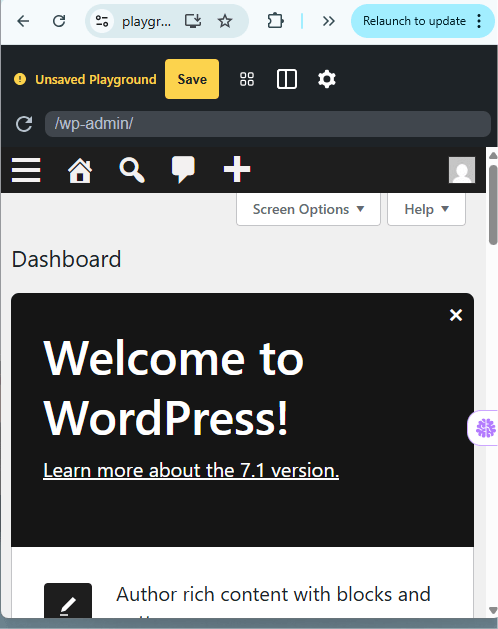Open Playground settings gear
The width and height of the screenshot is (498, 629).
[x=327, y=79]
